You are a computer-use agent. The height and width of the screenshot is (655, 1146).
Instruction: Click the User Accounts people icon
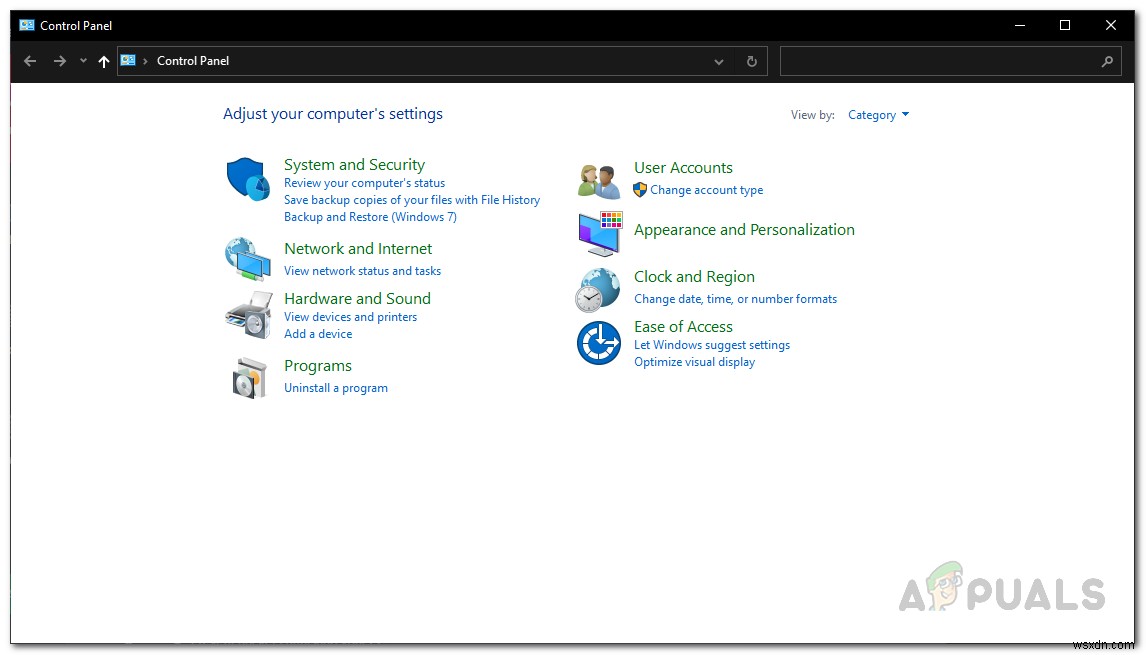pyautogui.click(x=597, y=178)
